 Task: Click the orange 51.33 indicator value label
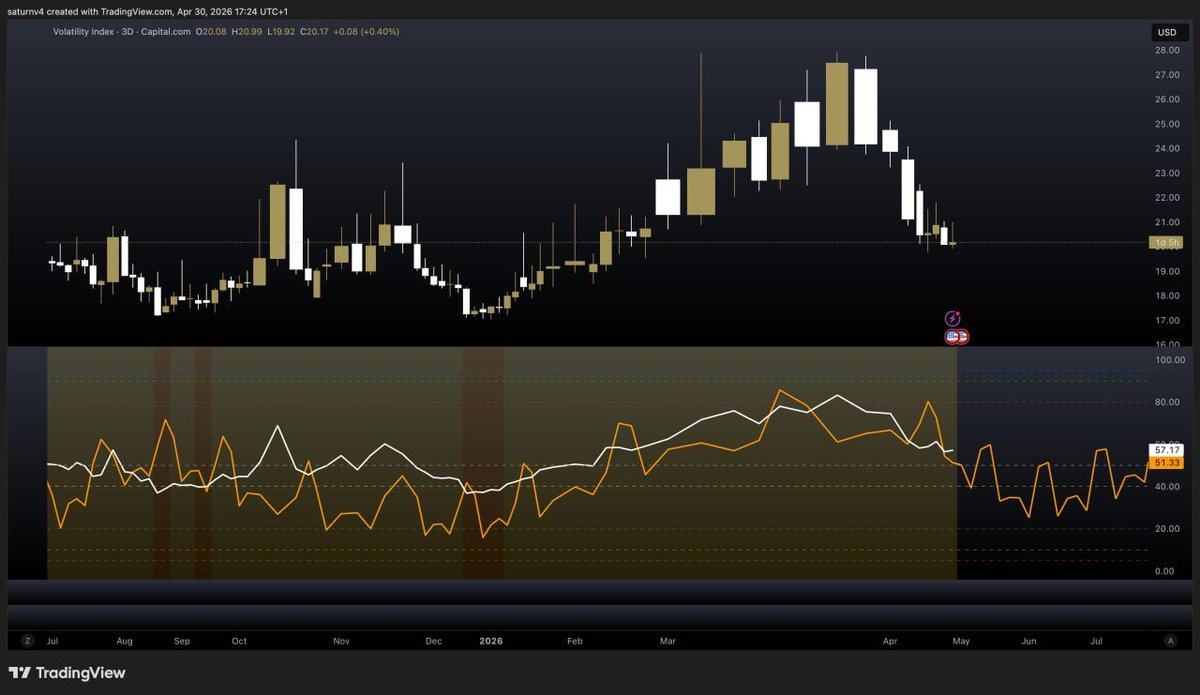(x=1167, y=463)
